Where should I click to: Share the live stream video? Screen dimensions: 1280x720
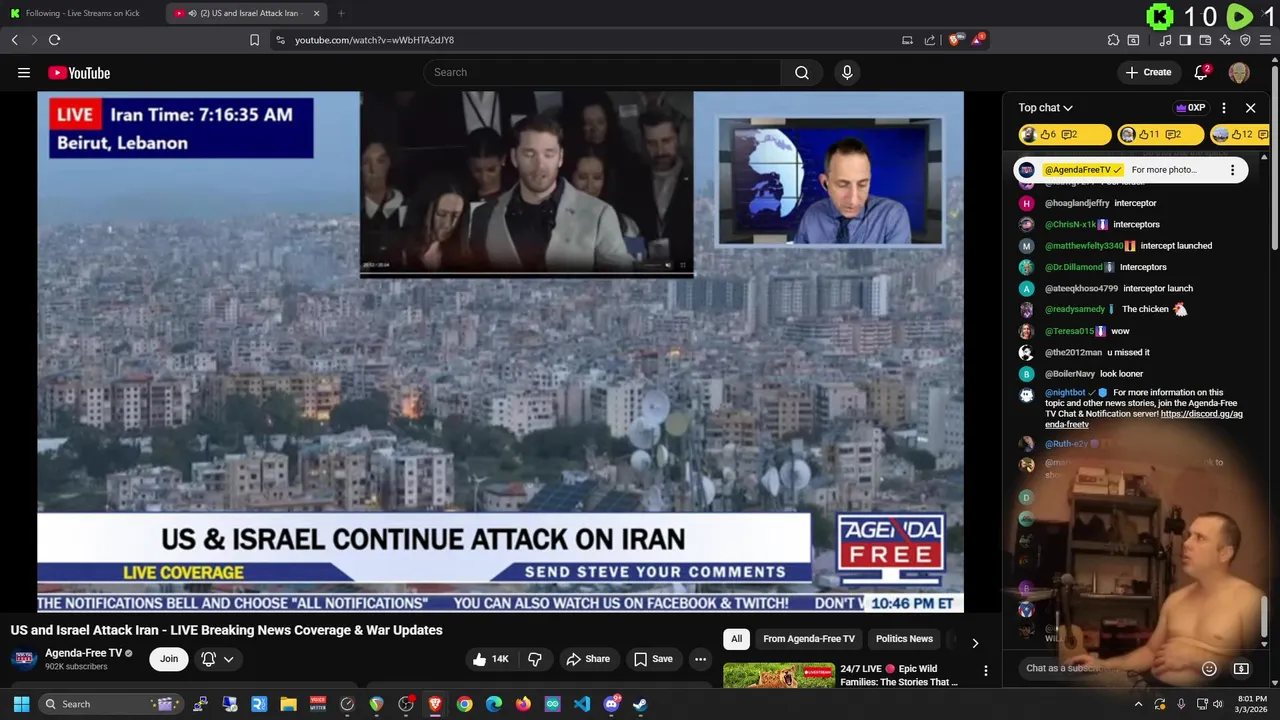pos(587,659)
